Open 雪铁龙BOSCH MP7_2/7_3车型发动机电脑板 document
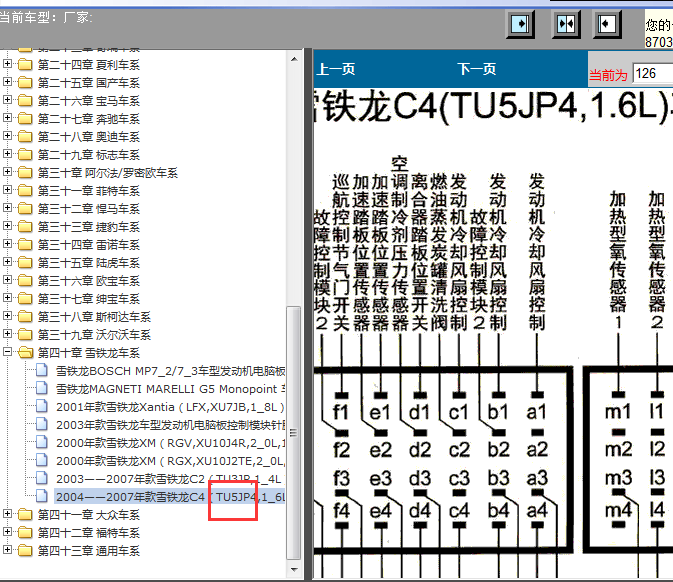The height and width of the screenshot is (582, 673). pos(170,371)
